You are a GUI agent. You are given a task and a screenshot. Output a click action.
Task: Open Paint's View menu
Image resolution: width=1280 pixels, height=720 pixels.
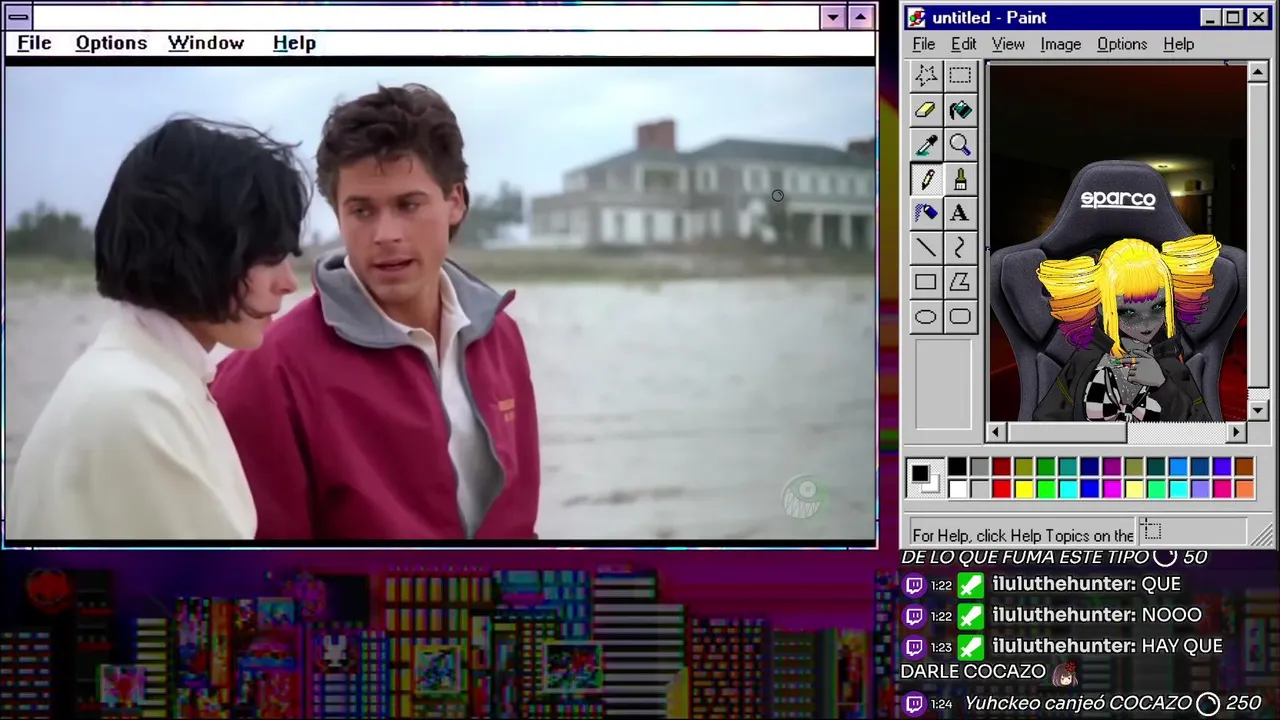(x=1008, y=44)
